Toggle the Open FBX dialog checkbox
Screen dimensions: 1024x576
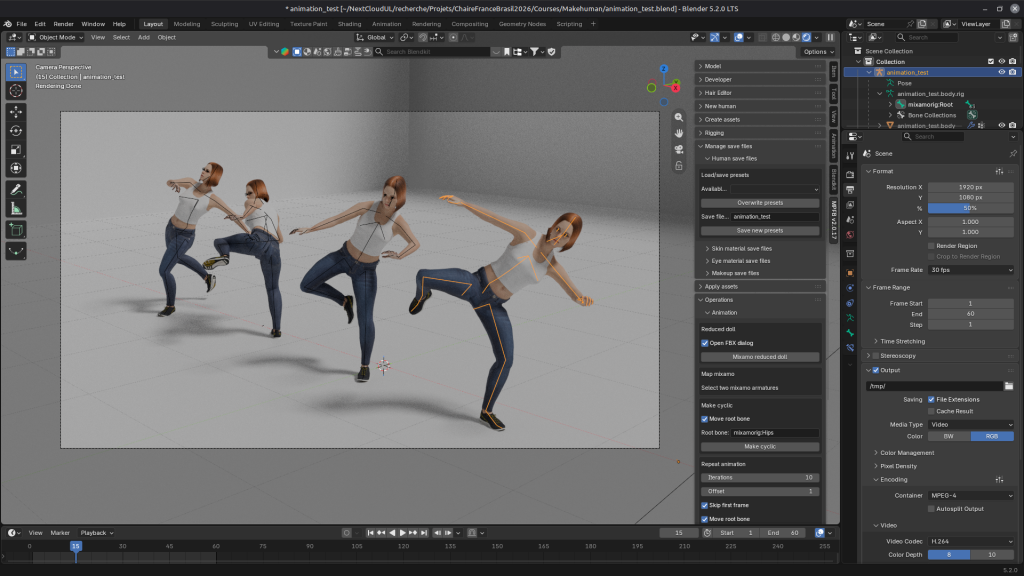[705, 343]
